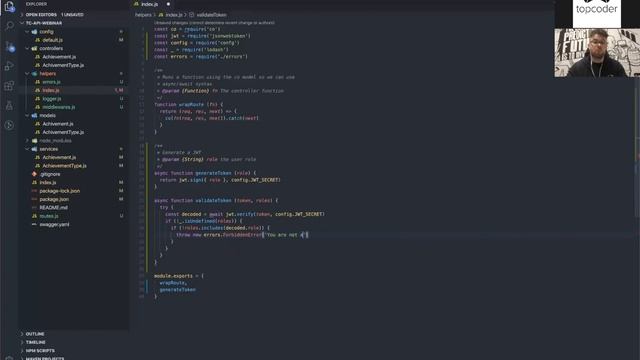The image size is (640, 360).
Task: Open routes.js
Action: pyautogui.click(x=49, y=216)
